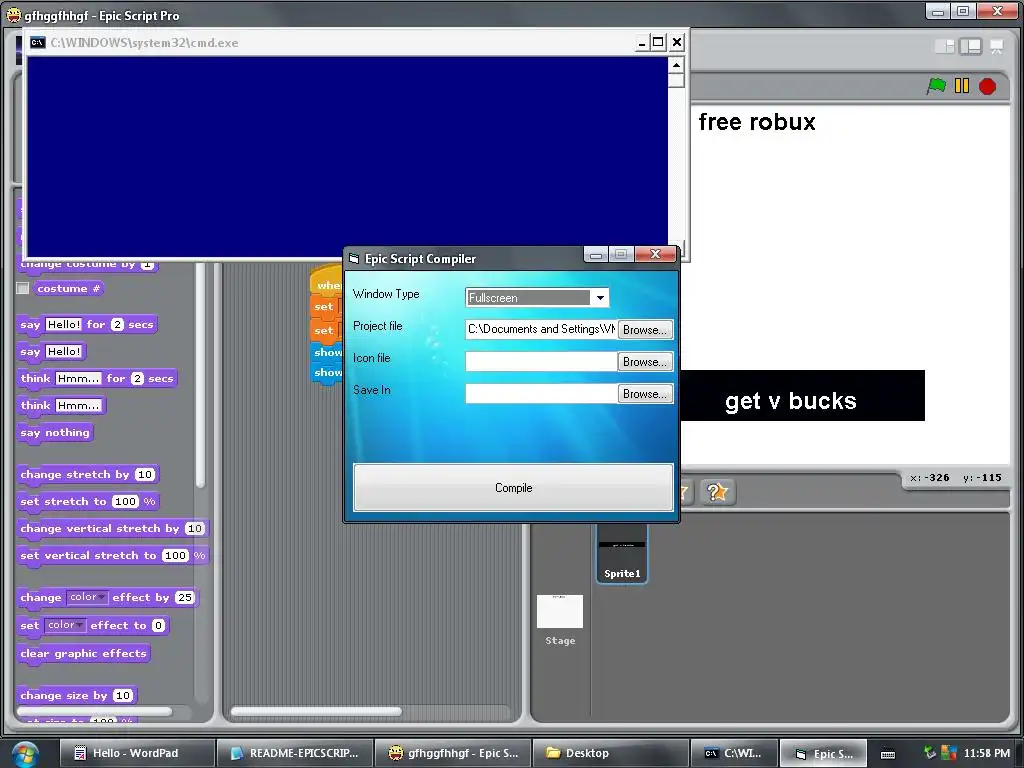
Task: Enter presentation mode icon
Action: tap(997, 46)
